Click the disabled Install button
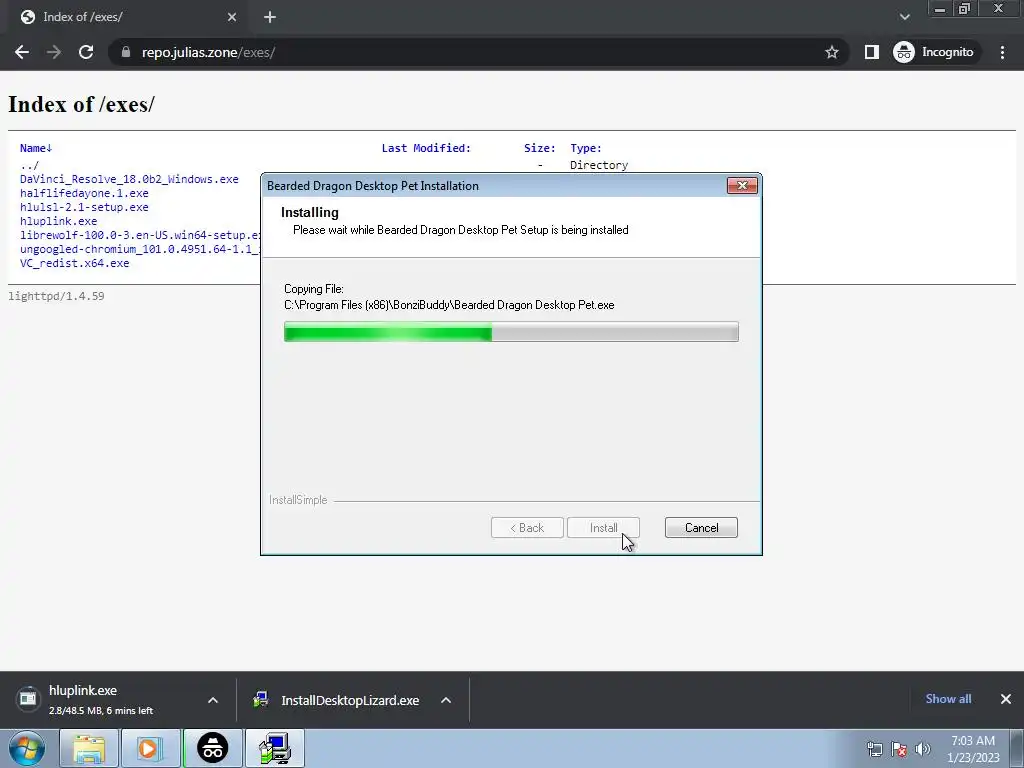1024x768 pixels. tap(603, 528)
